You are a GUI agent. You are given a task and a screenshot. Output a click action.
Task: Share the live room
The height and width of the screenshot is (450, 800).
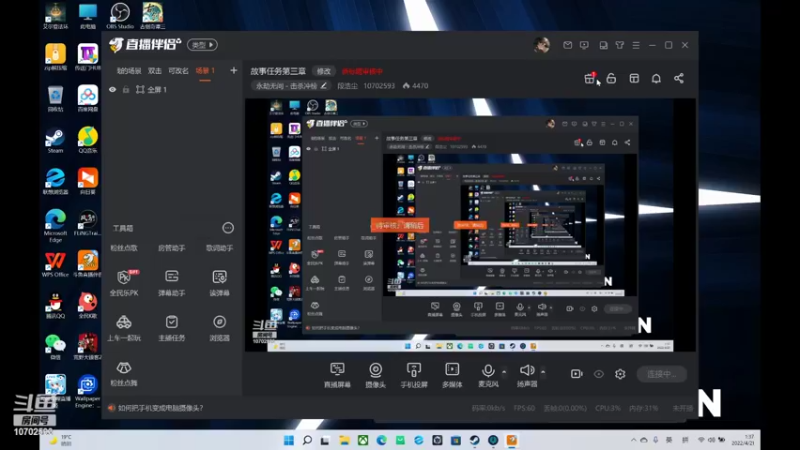(x=679, y=78)
